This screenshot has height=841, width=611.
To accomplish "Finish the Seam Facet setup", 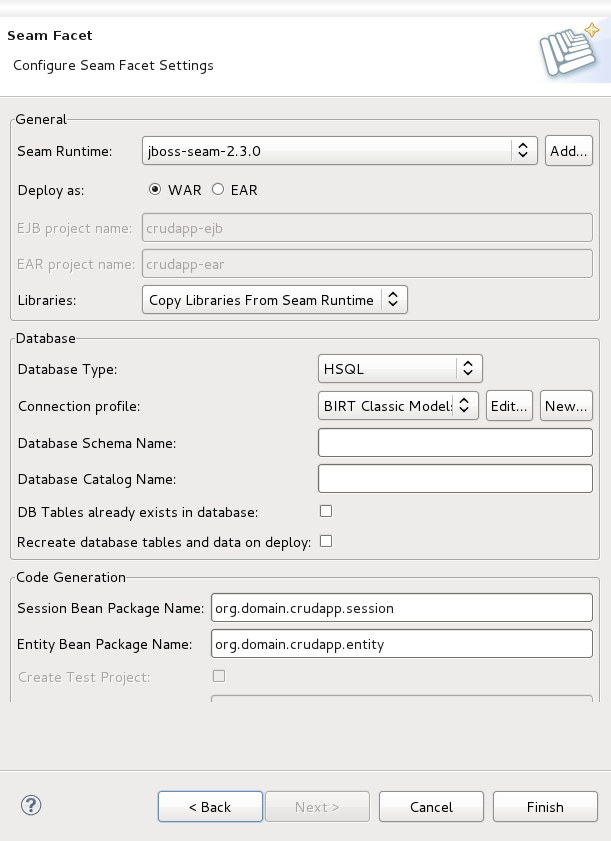I will tap(545, 807).
